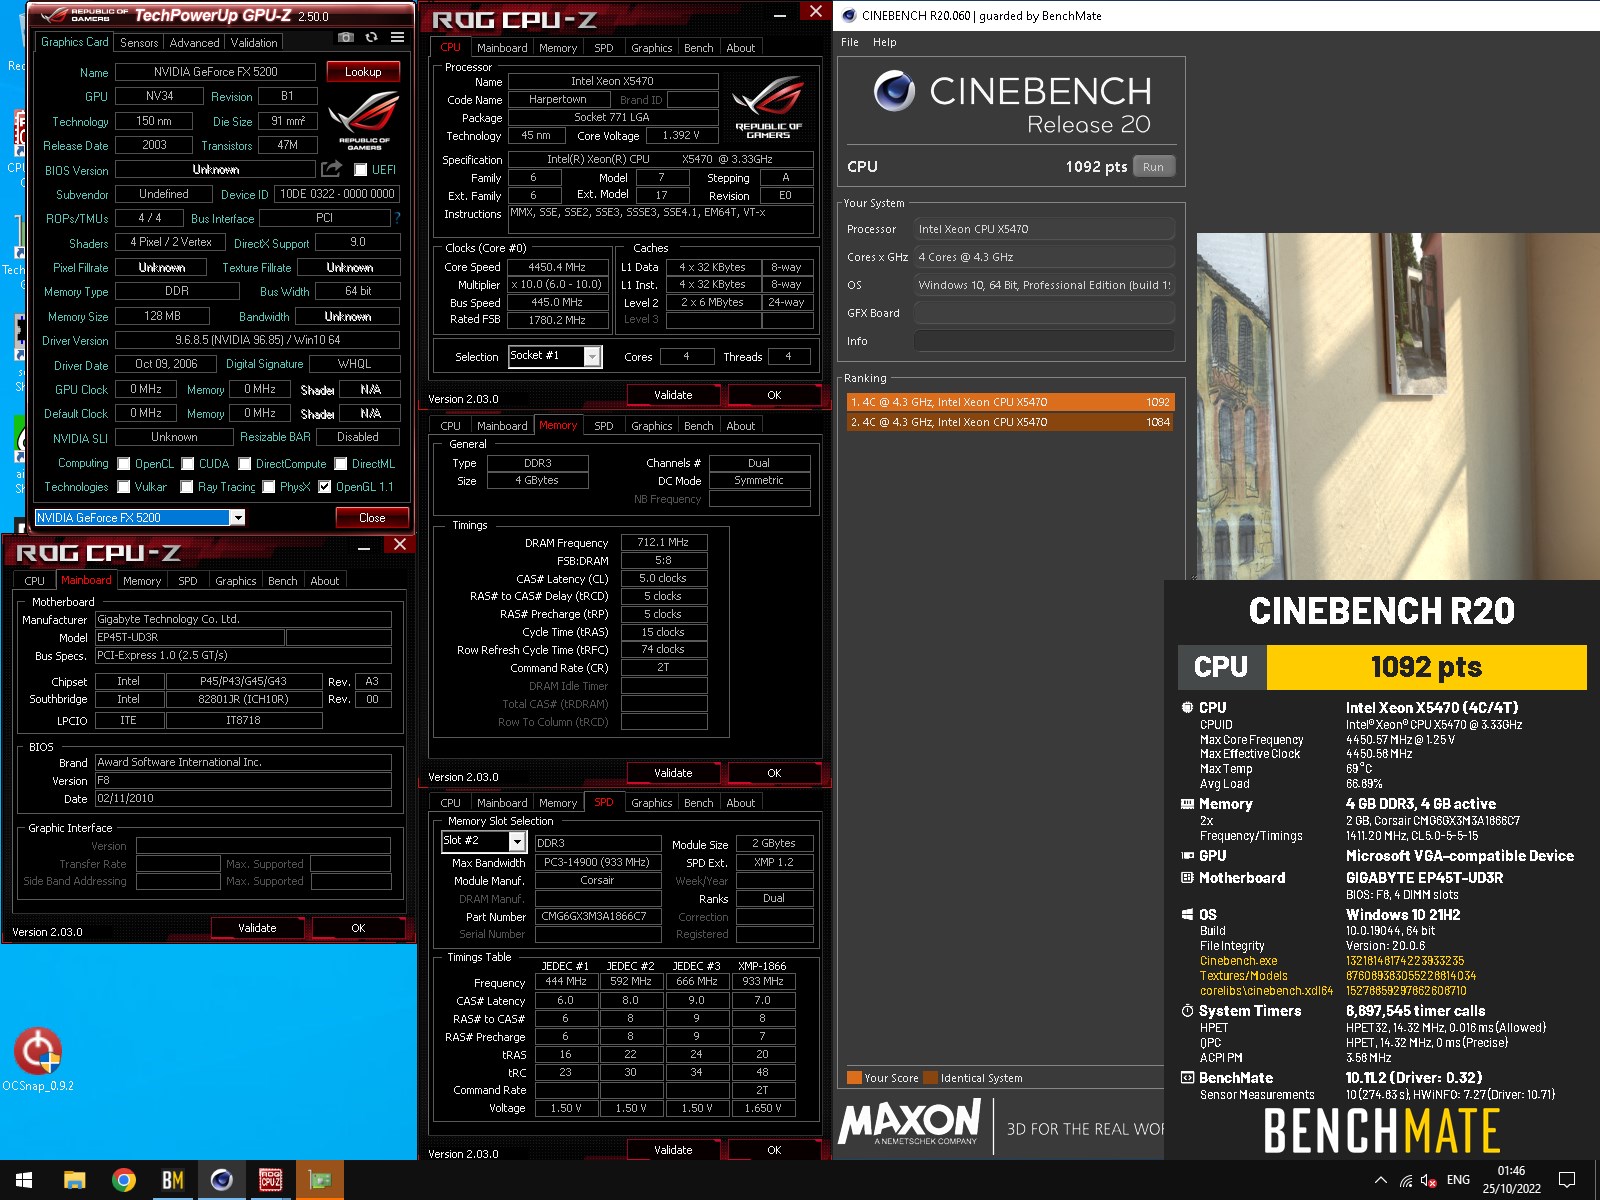Launch Google Chrome from the taskbar
1600x1200 pixels.
[123, 1180]
